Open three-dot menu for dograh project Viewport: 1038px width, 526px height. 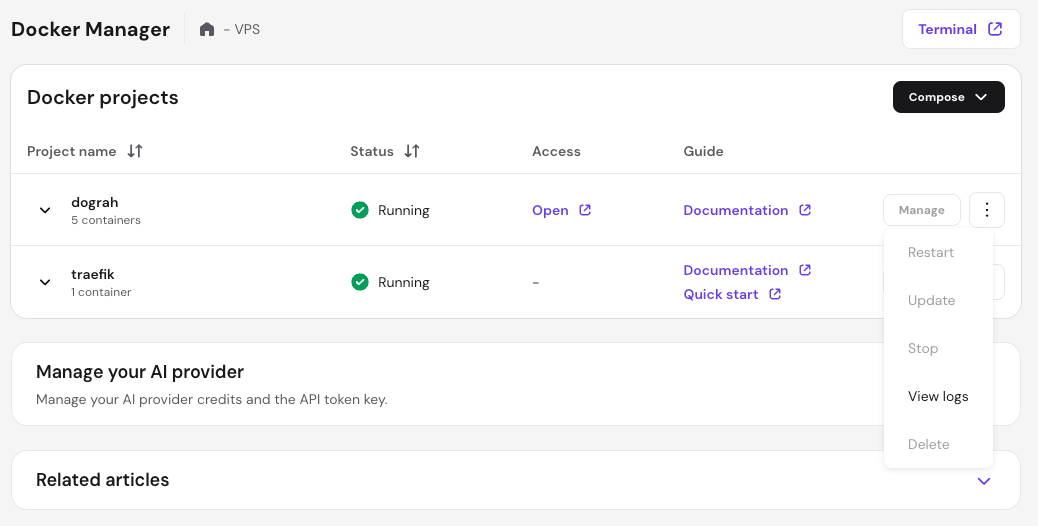pos(987,210)
